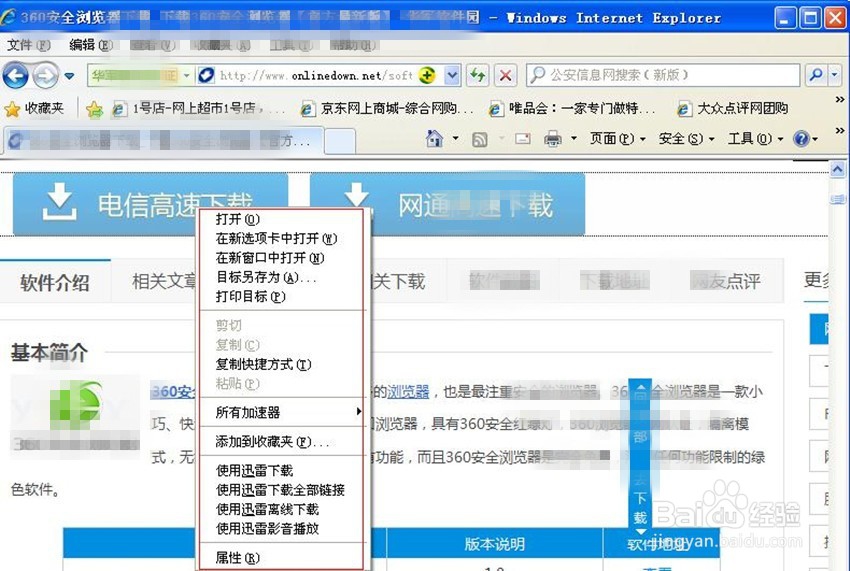
Task: Click the green 360 browser logo thumbnail
Action: 75,404
